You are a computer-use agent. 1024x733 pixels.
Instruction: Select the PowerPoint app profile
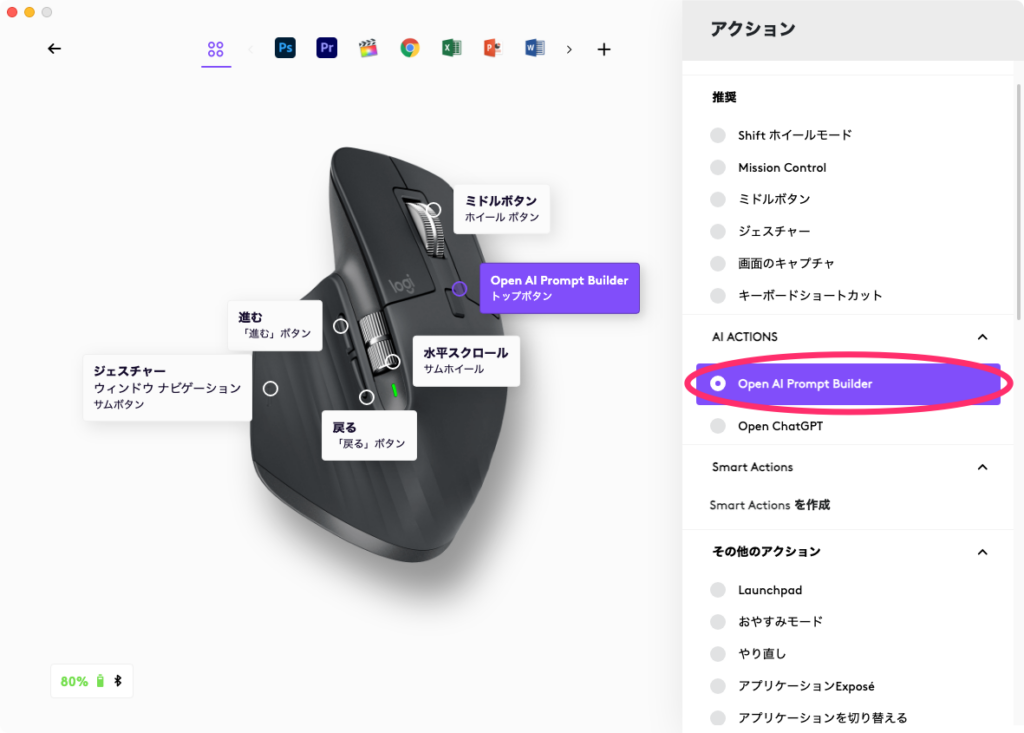pos(492,48)
